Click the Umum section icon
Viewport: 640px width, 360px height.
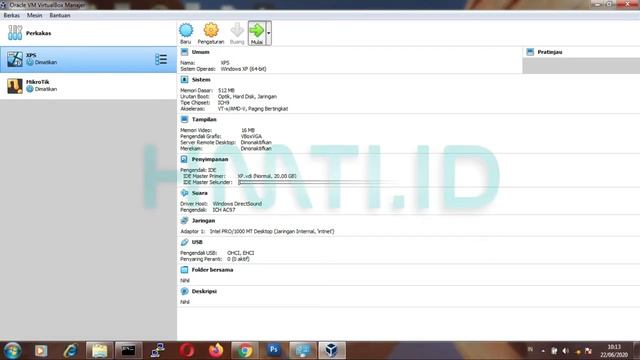coord(184,52)
